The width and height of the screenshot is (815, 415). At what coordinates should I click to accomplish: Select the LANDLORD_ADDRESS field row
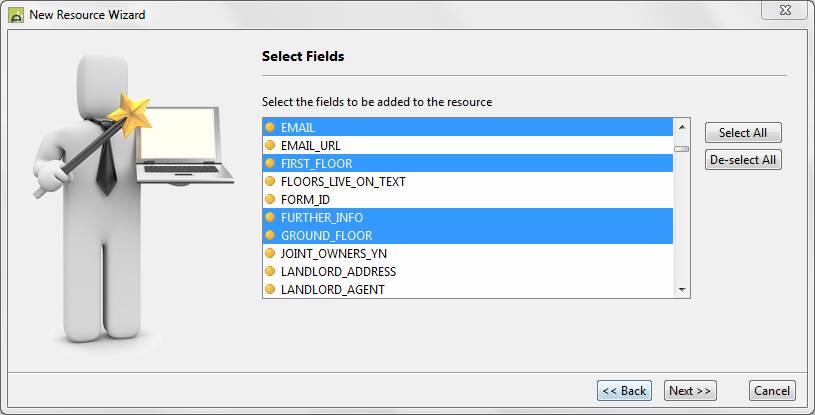[338, 271]
